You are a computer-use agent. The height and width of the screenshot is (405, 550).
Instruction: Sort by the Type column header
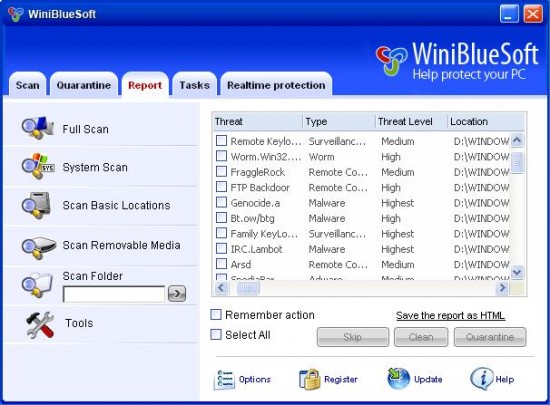tap(339, 122)
